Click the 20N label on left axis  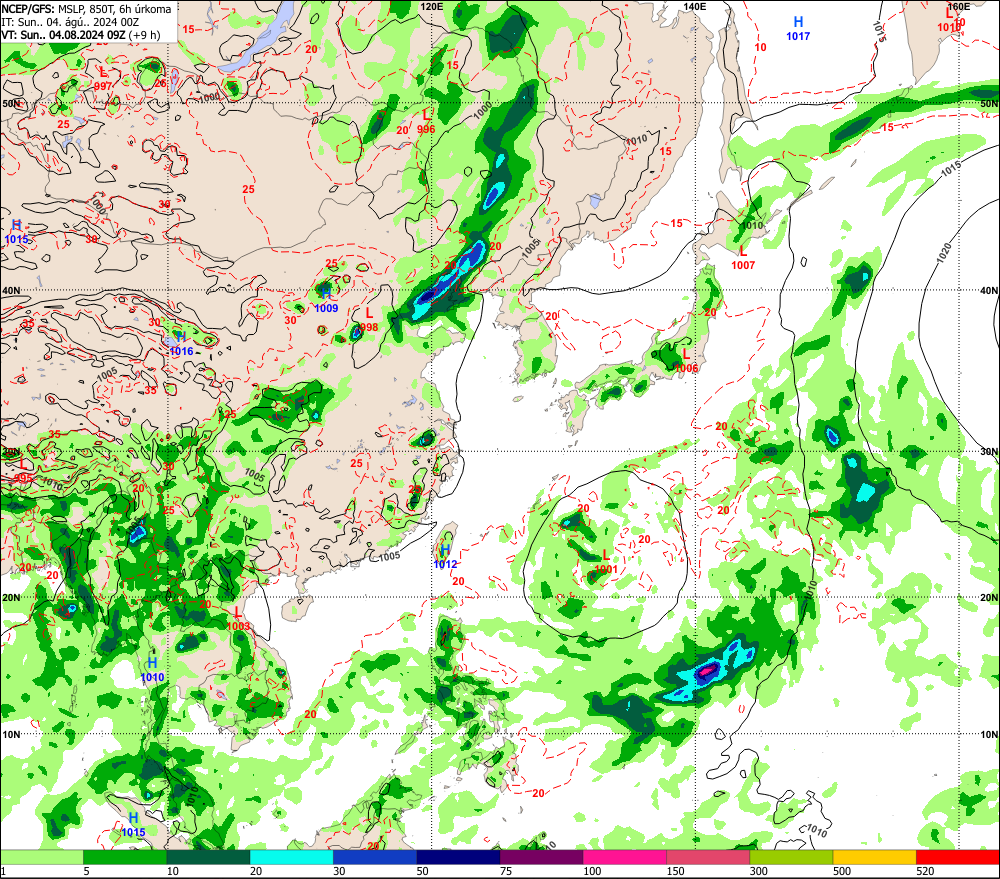click(x=11, y=598)
